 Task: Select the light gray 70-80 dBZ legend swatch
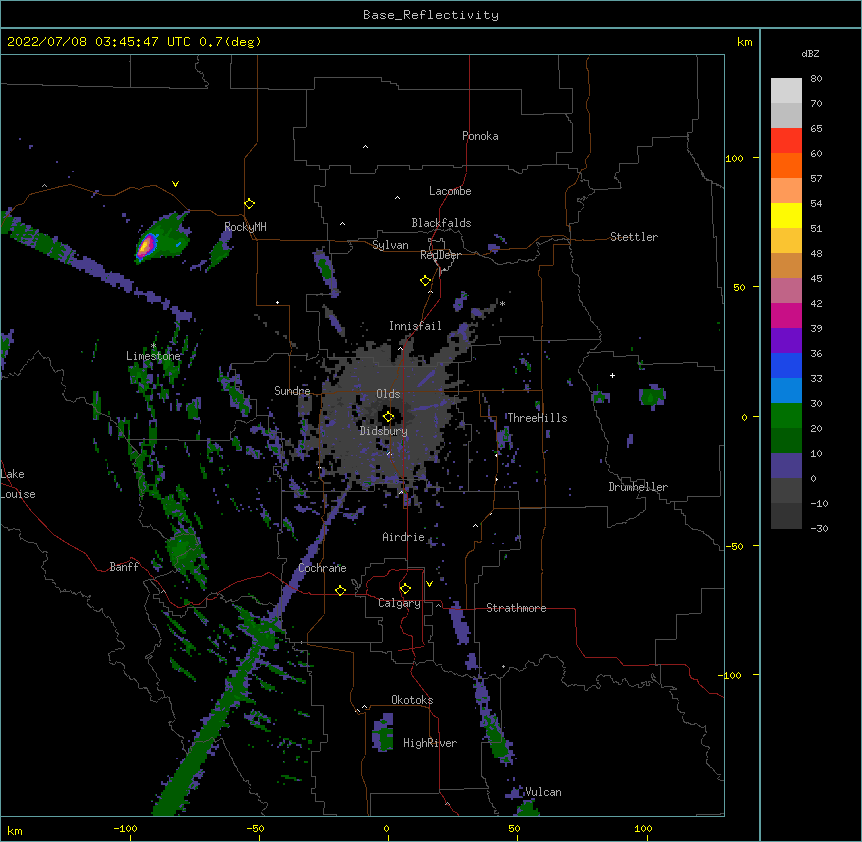tap(786, 91)
